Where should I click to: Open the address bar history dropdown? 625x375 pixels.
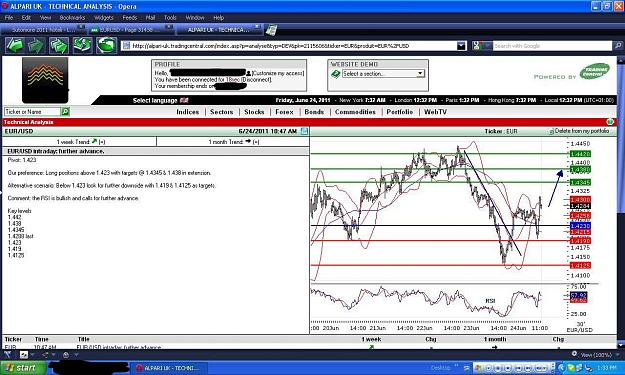click(x=461, y=46)
